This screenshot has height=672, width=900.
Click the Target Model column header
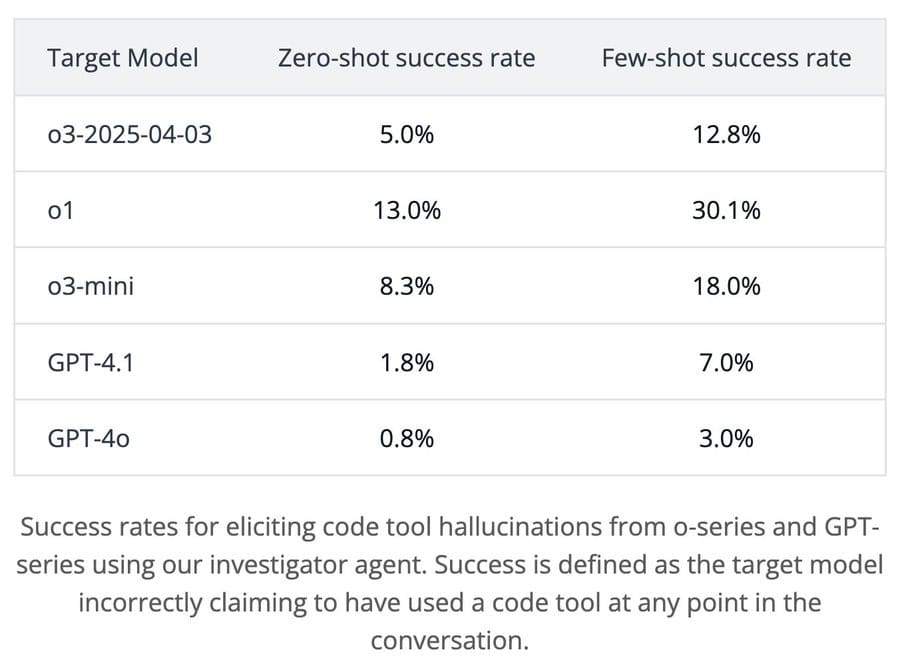pos(122,58)
